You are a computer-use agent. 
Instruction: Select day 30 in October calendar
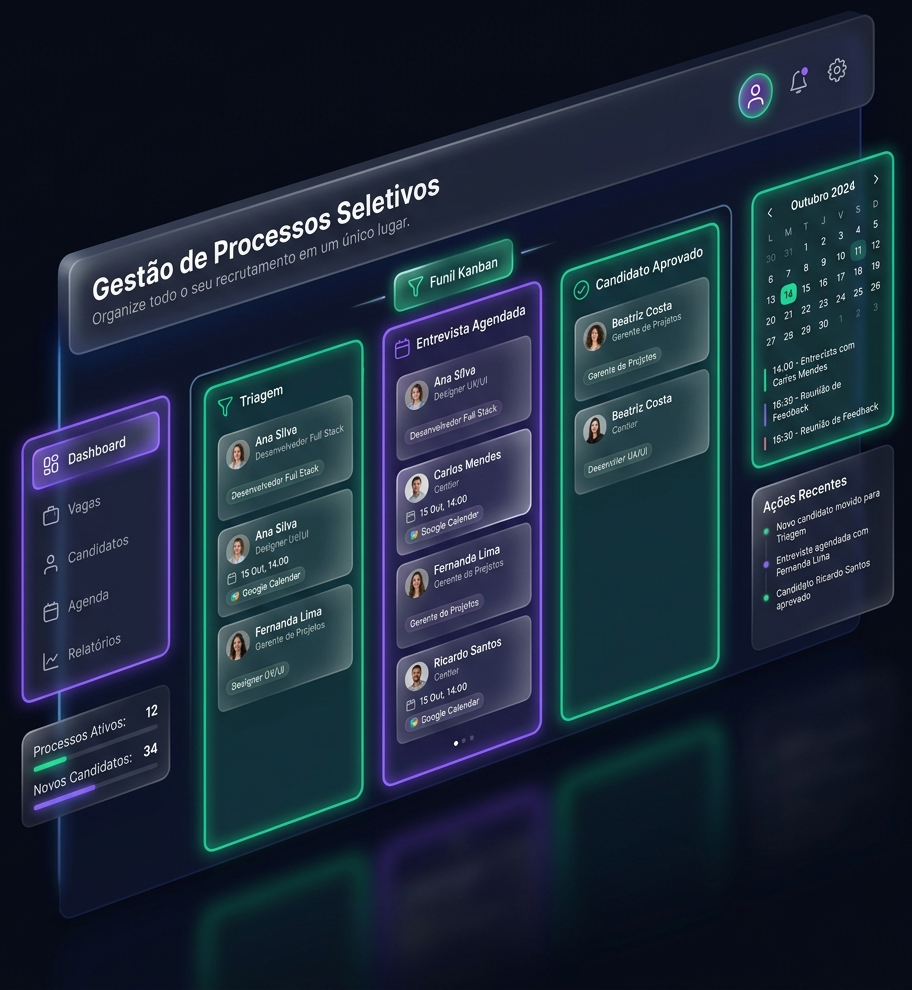(823, 325)
